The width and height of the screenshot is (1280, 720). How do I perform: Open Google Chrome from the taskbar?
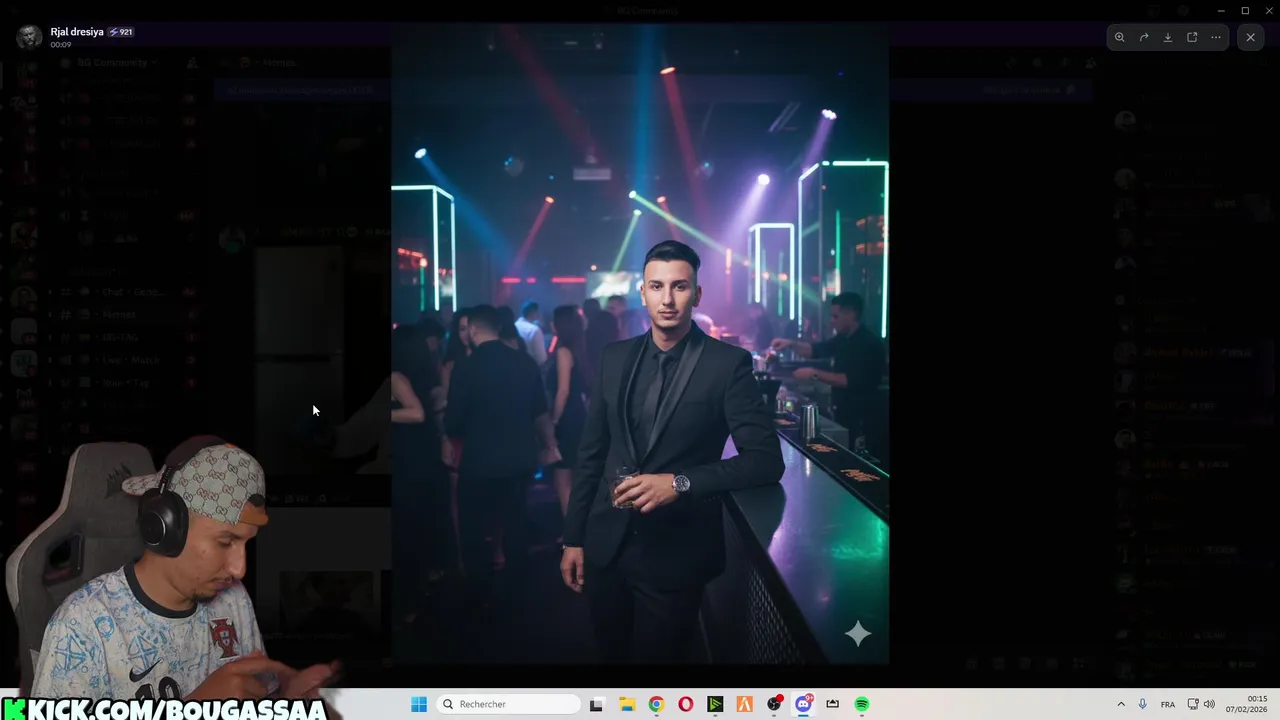[656, 704]
